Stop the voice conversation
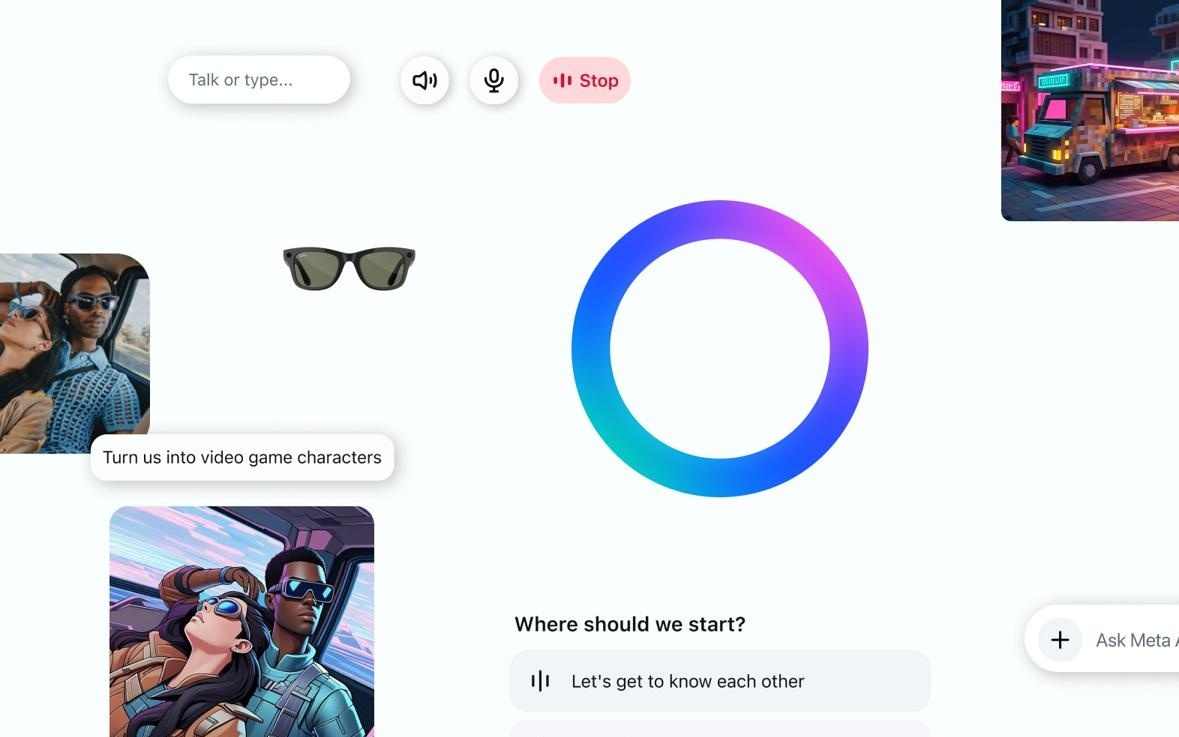This screenshot has width=1179, height=737. (x=585, y=80)
